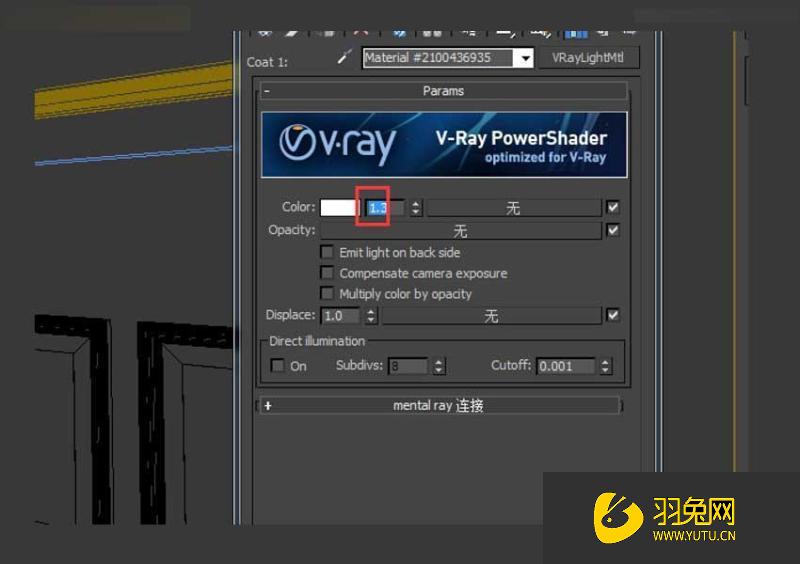Pick material from object with eyedropper
Screen dimensions: 800x564
pos(345,57)
